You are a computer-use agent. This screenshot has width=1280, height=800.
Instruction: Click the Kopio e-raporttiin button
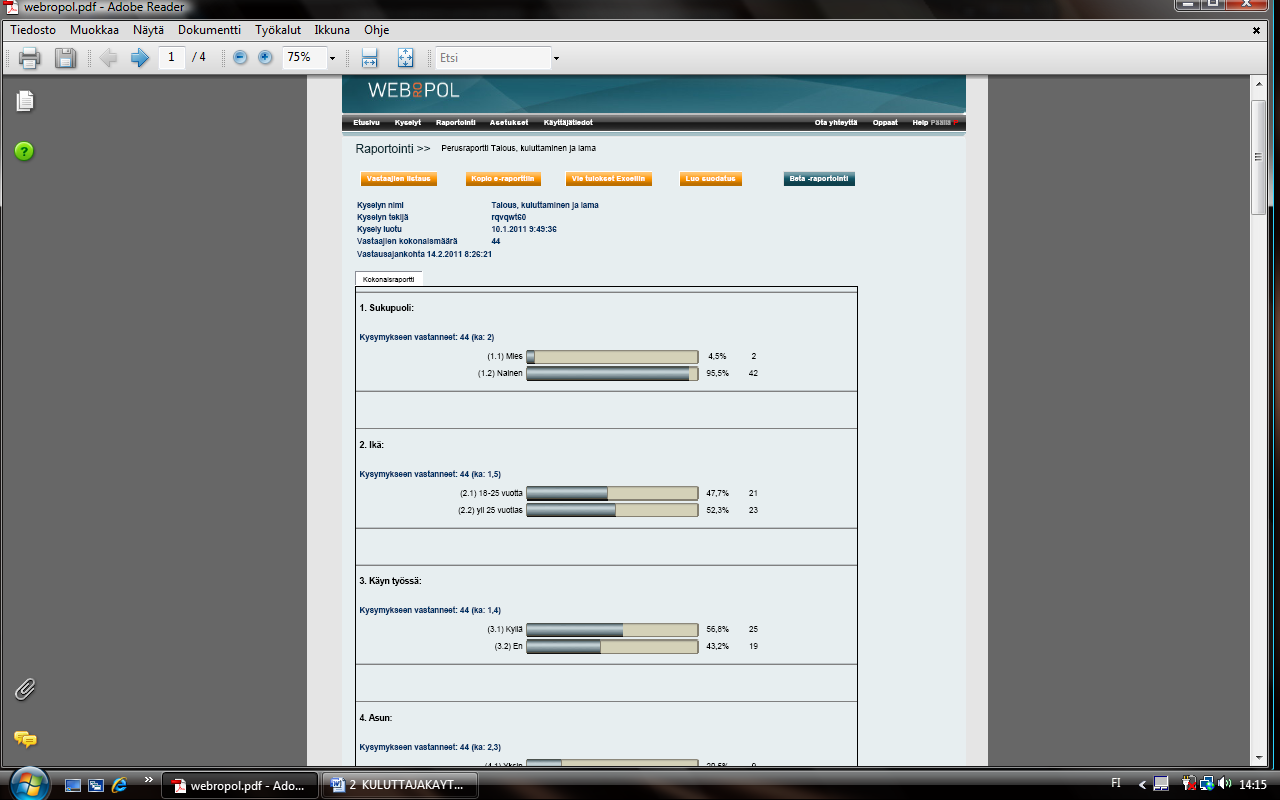point(503,179)
